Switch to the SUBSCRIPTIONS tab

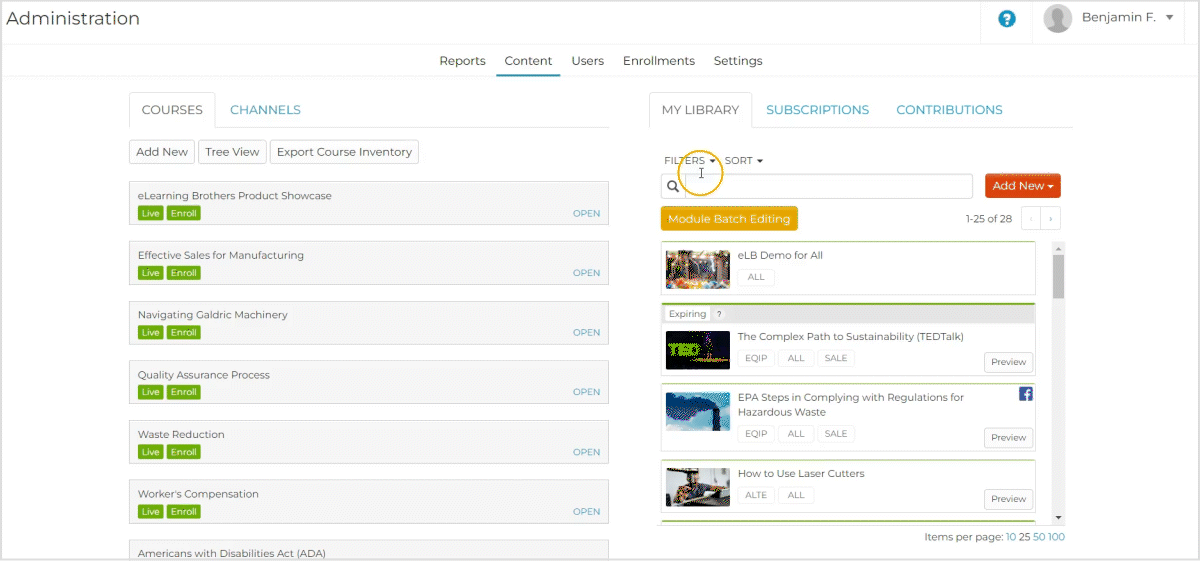817,110
